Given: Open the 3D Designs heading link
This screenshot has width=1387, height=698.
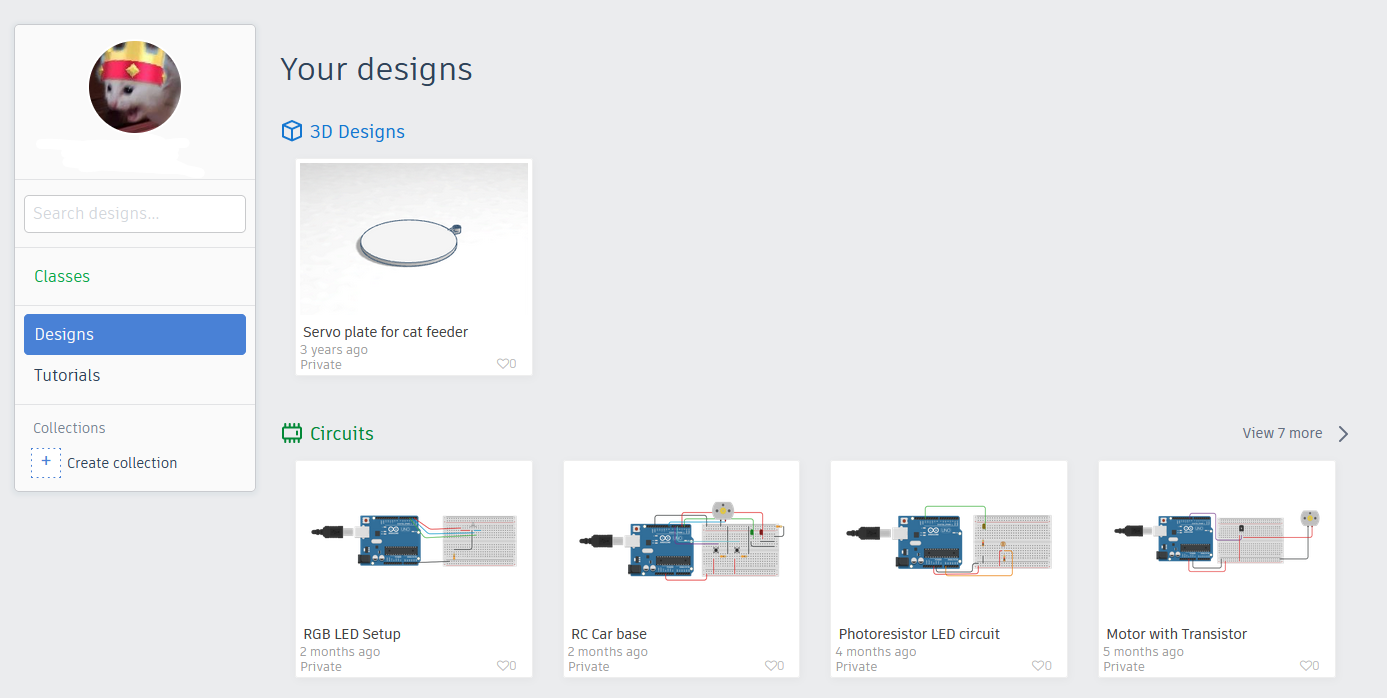Looking at the screenshot, I should click(x=357, y=131).
